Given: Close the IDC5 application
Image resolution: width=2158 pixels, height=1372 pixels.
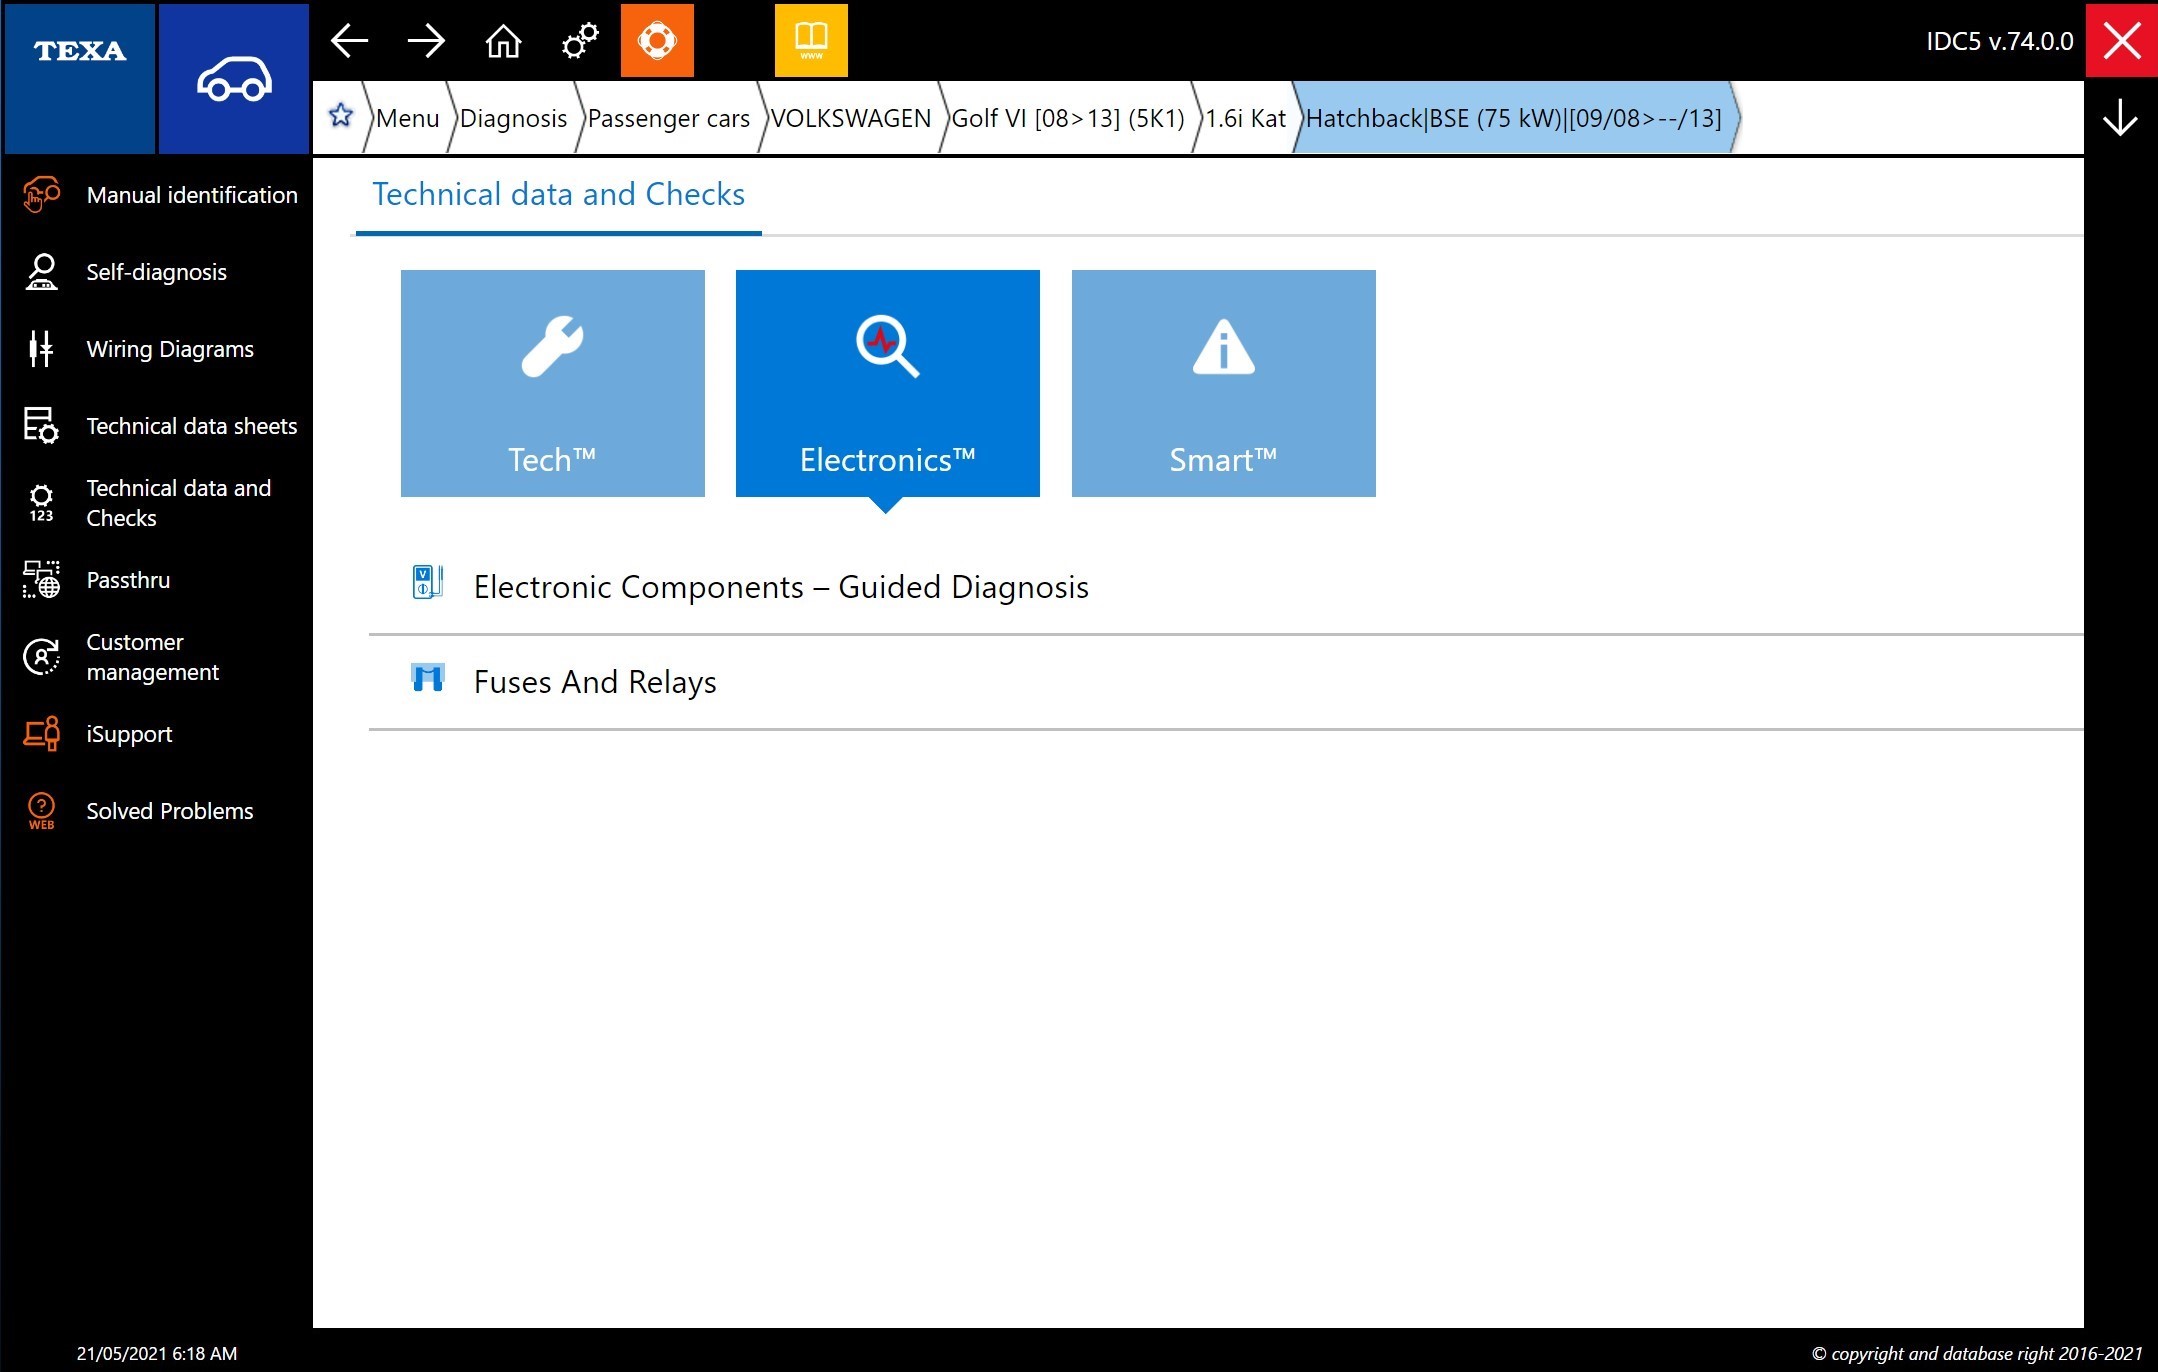Looking at the screenshot, I should (2121, 41).
